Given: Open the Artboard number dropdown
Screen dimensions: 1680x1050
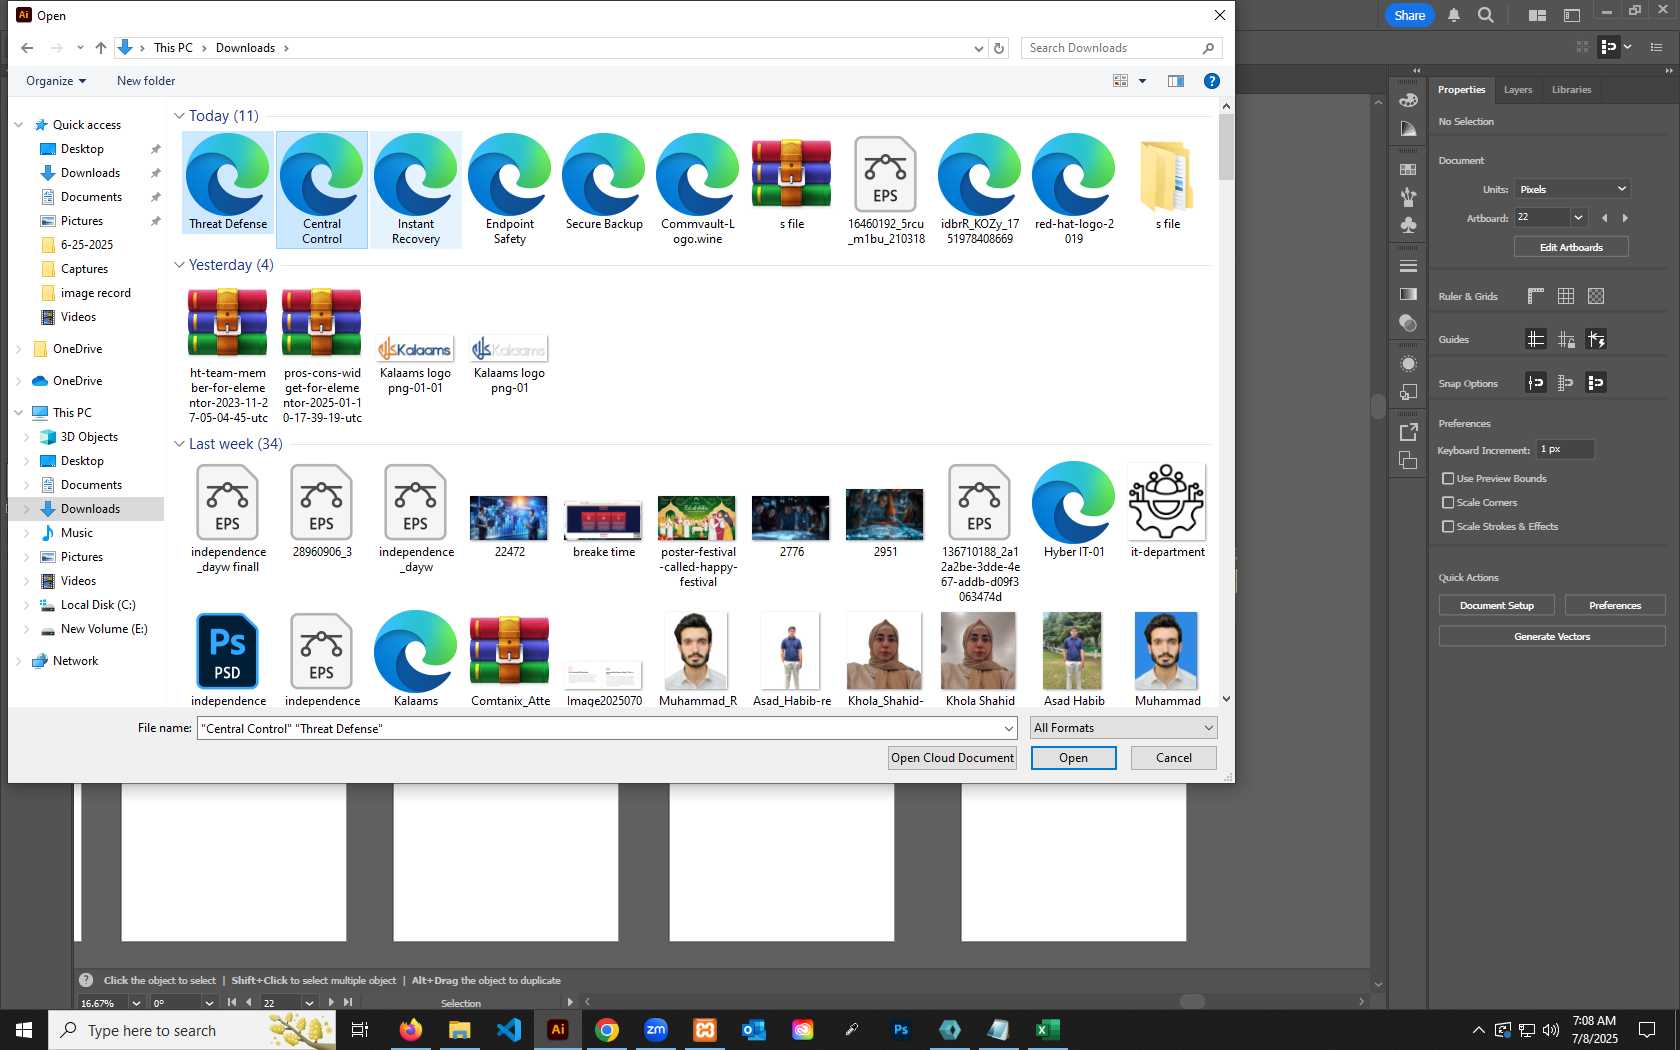Looking at the screenshot, I should [1578, 218].
